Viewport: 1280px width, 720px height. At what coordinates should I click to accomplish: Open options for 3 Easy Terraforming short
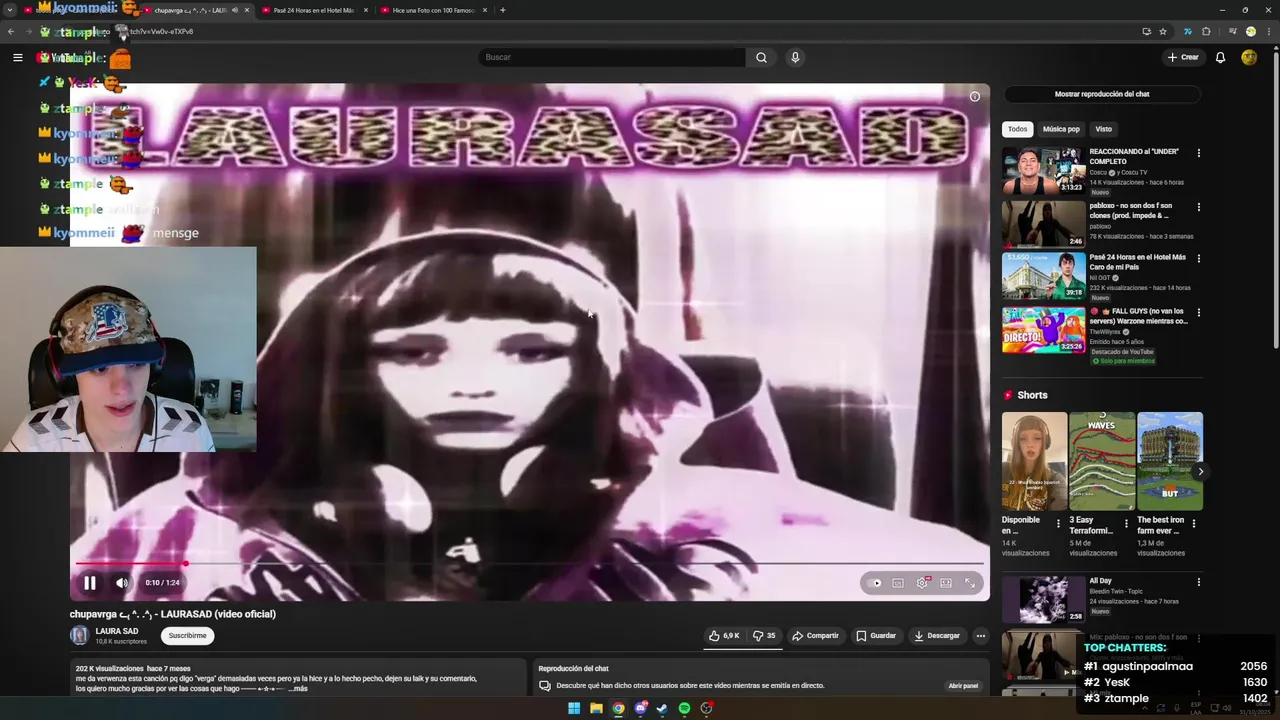tap(1126, 523)
